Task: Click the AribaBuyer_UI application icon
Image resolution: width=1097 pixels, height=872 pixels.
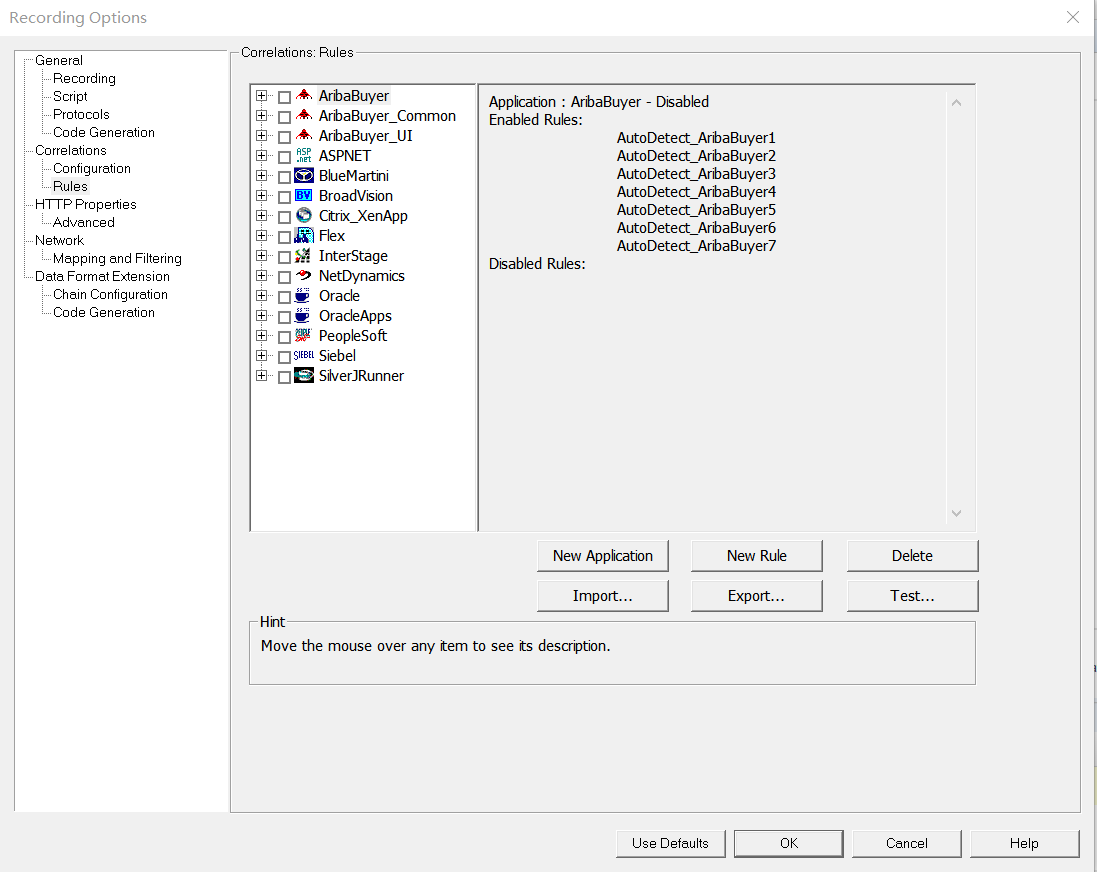Action: click(304, 135)
